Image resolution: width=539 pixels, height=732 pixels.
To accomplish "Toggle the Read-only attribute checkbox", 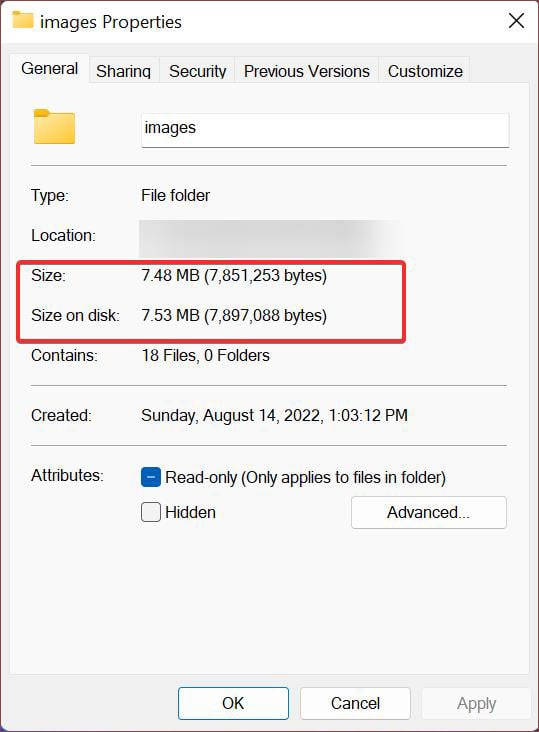I will coord(151,477).
